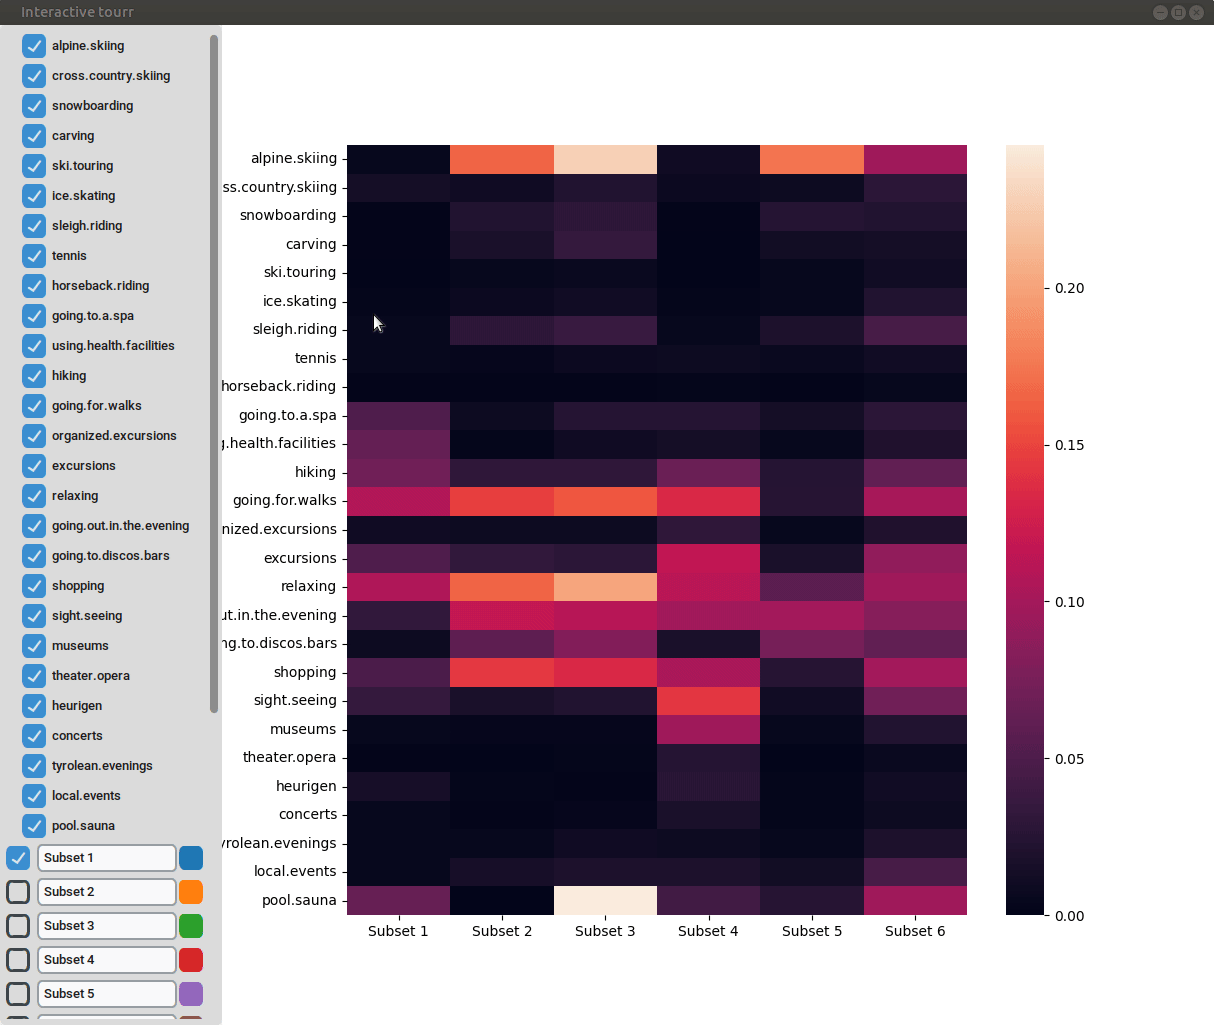
Task: Click the 'Interactive tourr' window title
Action: click(x=77, y=12)
